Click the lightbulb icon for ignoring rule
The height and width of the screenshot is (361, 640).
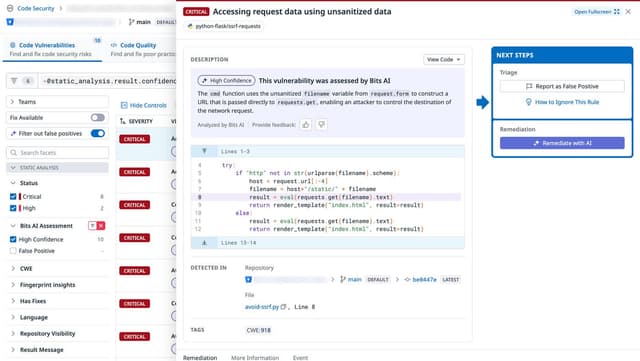click(x=529, y=102)
